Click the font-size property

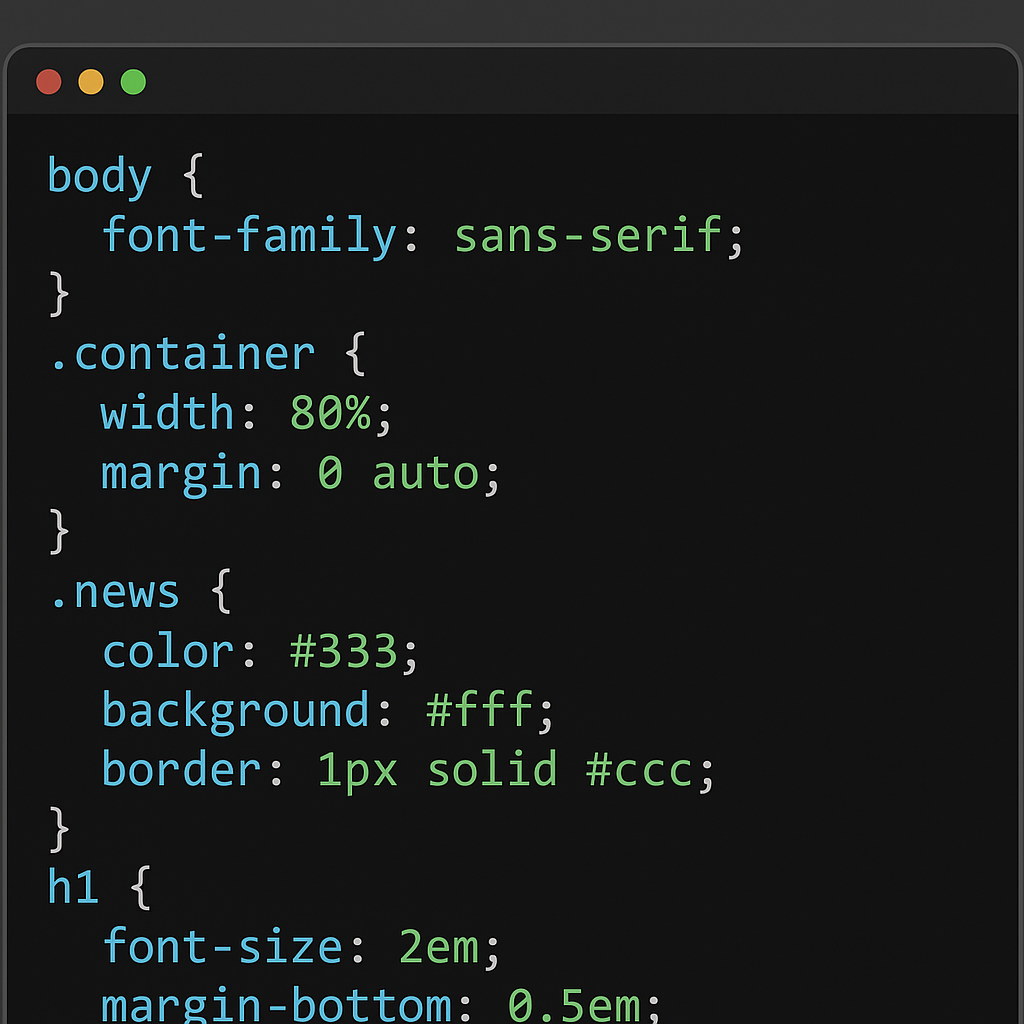(x=222, y=947)
